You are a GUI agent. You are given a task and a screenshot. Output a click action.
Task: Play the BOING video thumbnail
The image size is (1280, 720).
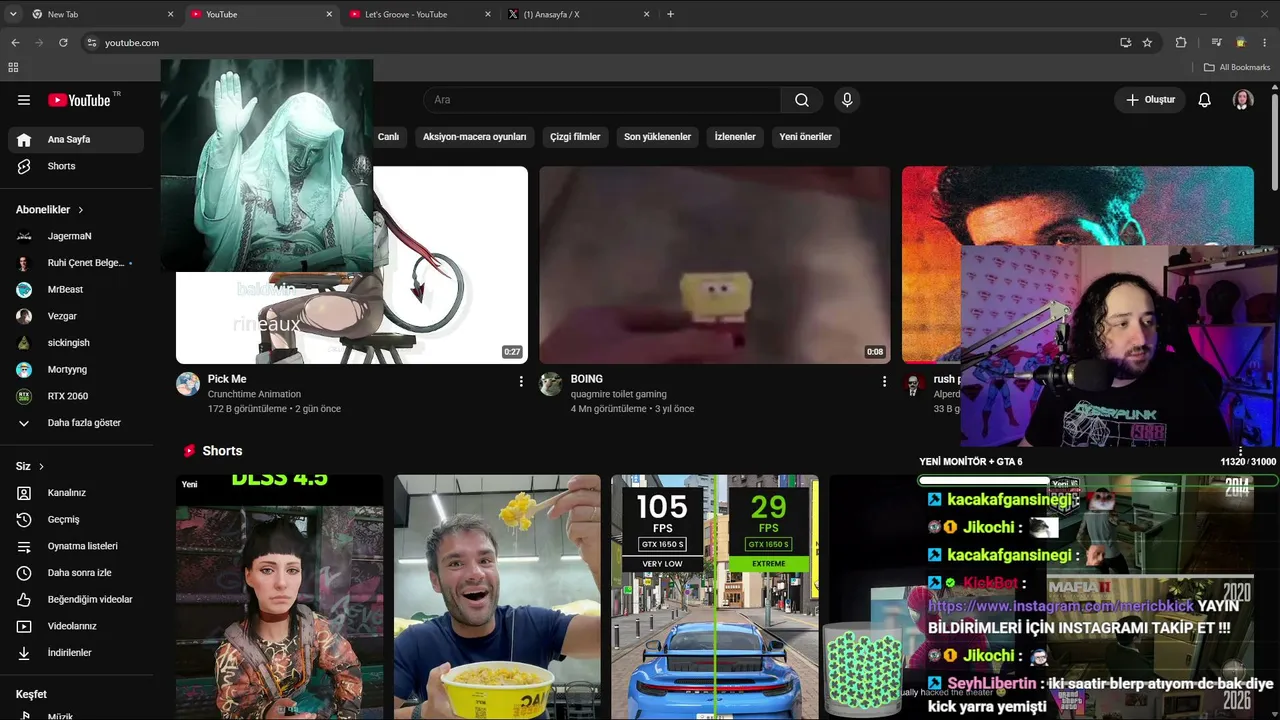(x=715, y=265)
